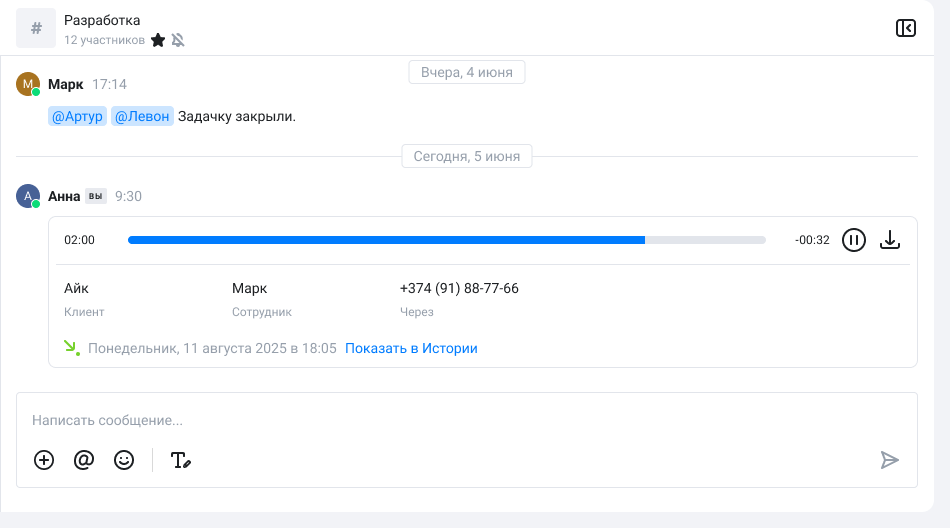Open text formatting options
The width and height of the screenshot is (950, 528).
(180, 460)
